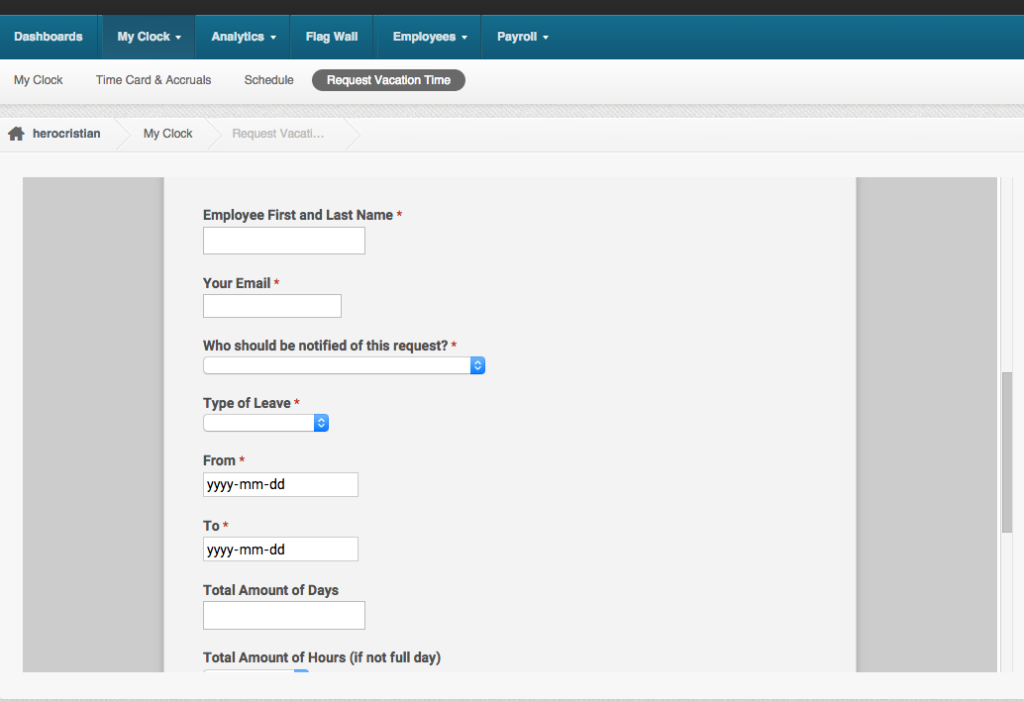
Task: Click the To date field
Action: pos(281,549)
